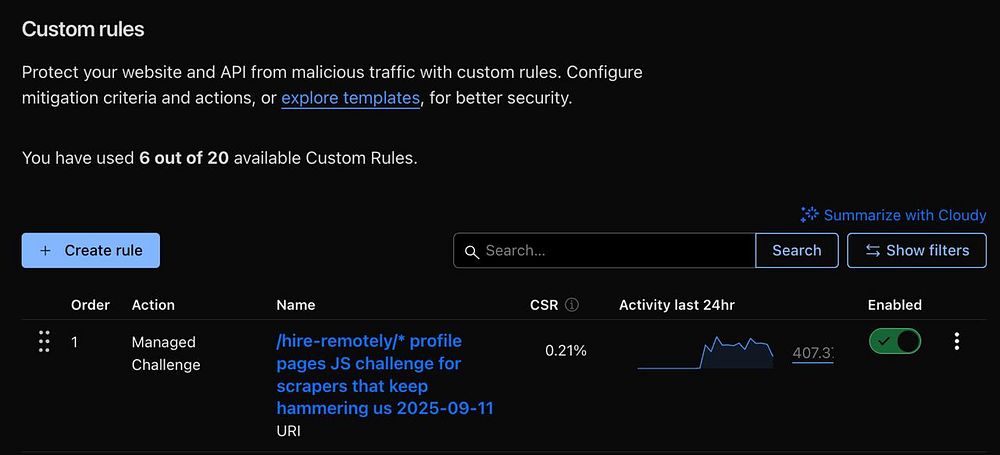This screenshot has height=455, width=1000.
Task: View the 24hr activity sparkline chart
Action: [x=705, y=353]
